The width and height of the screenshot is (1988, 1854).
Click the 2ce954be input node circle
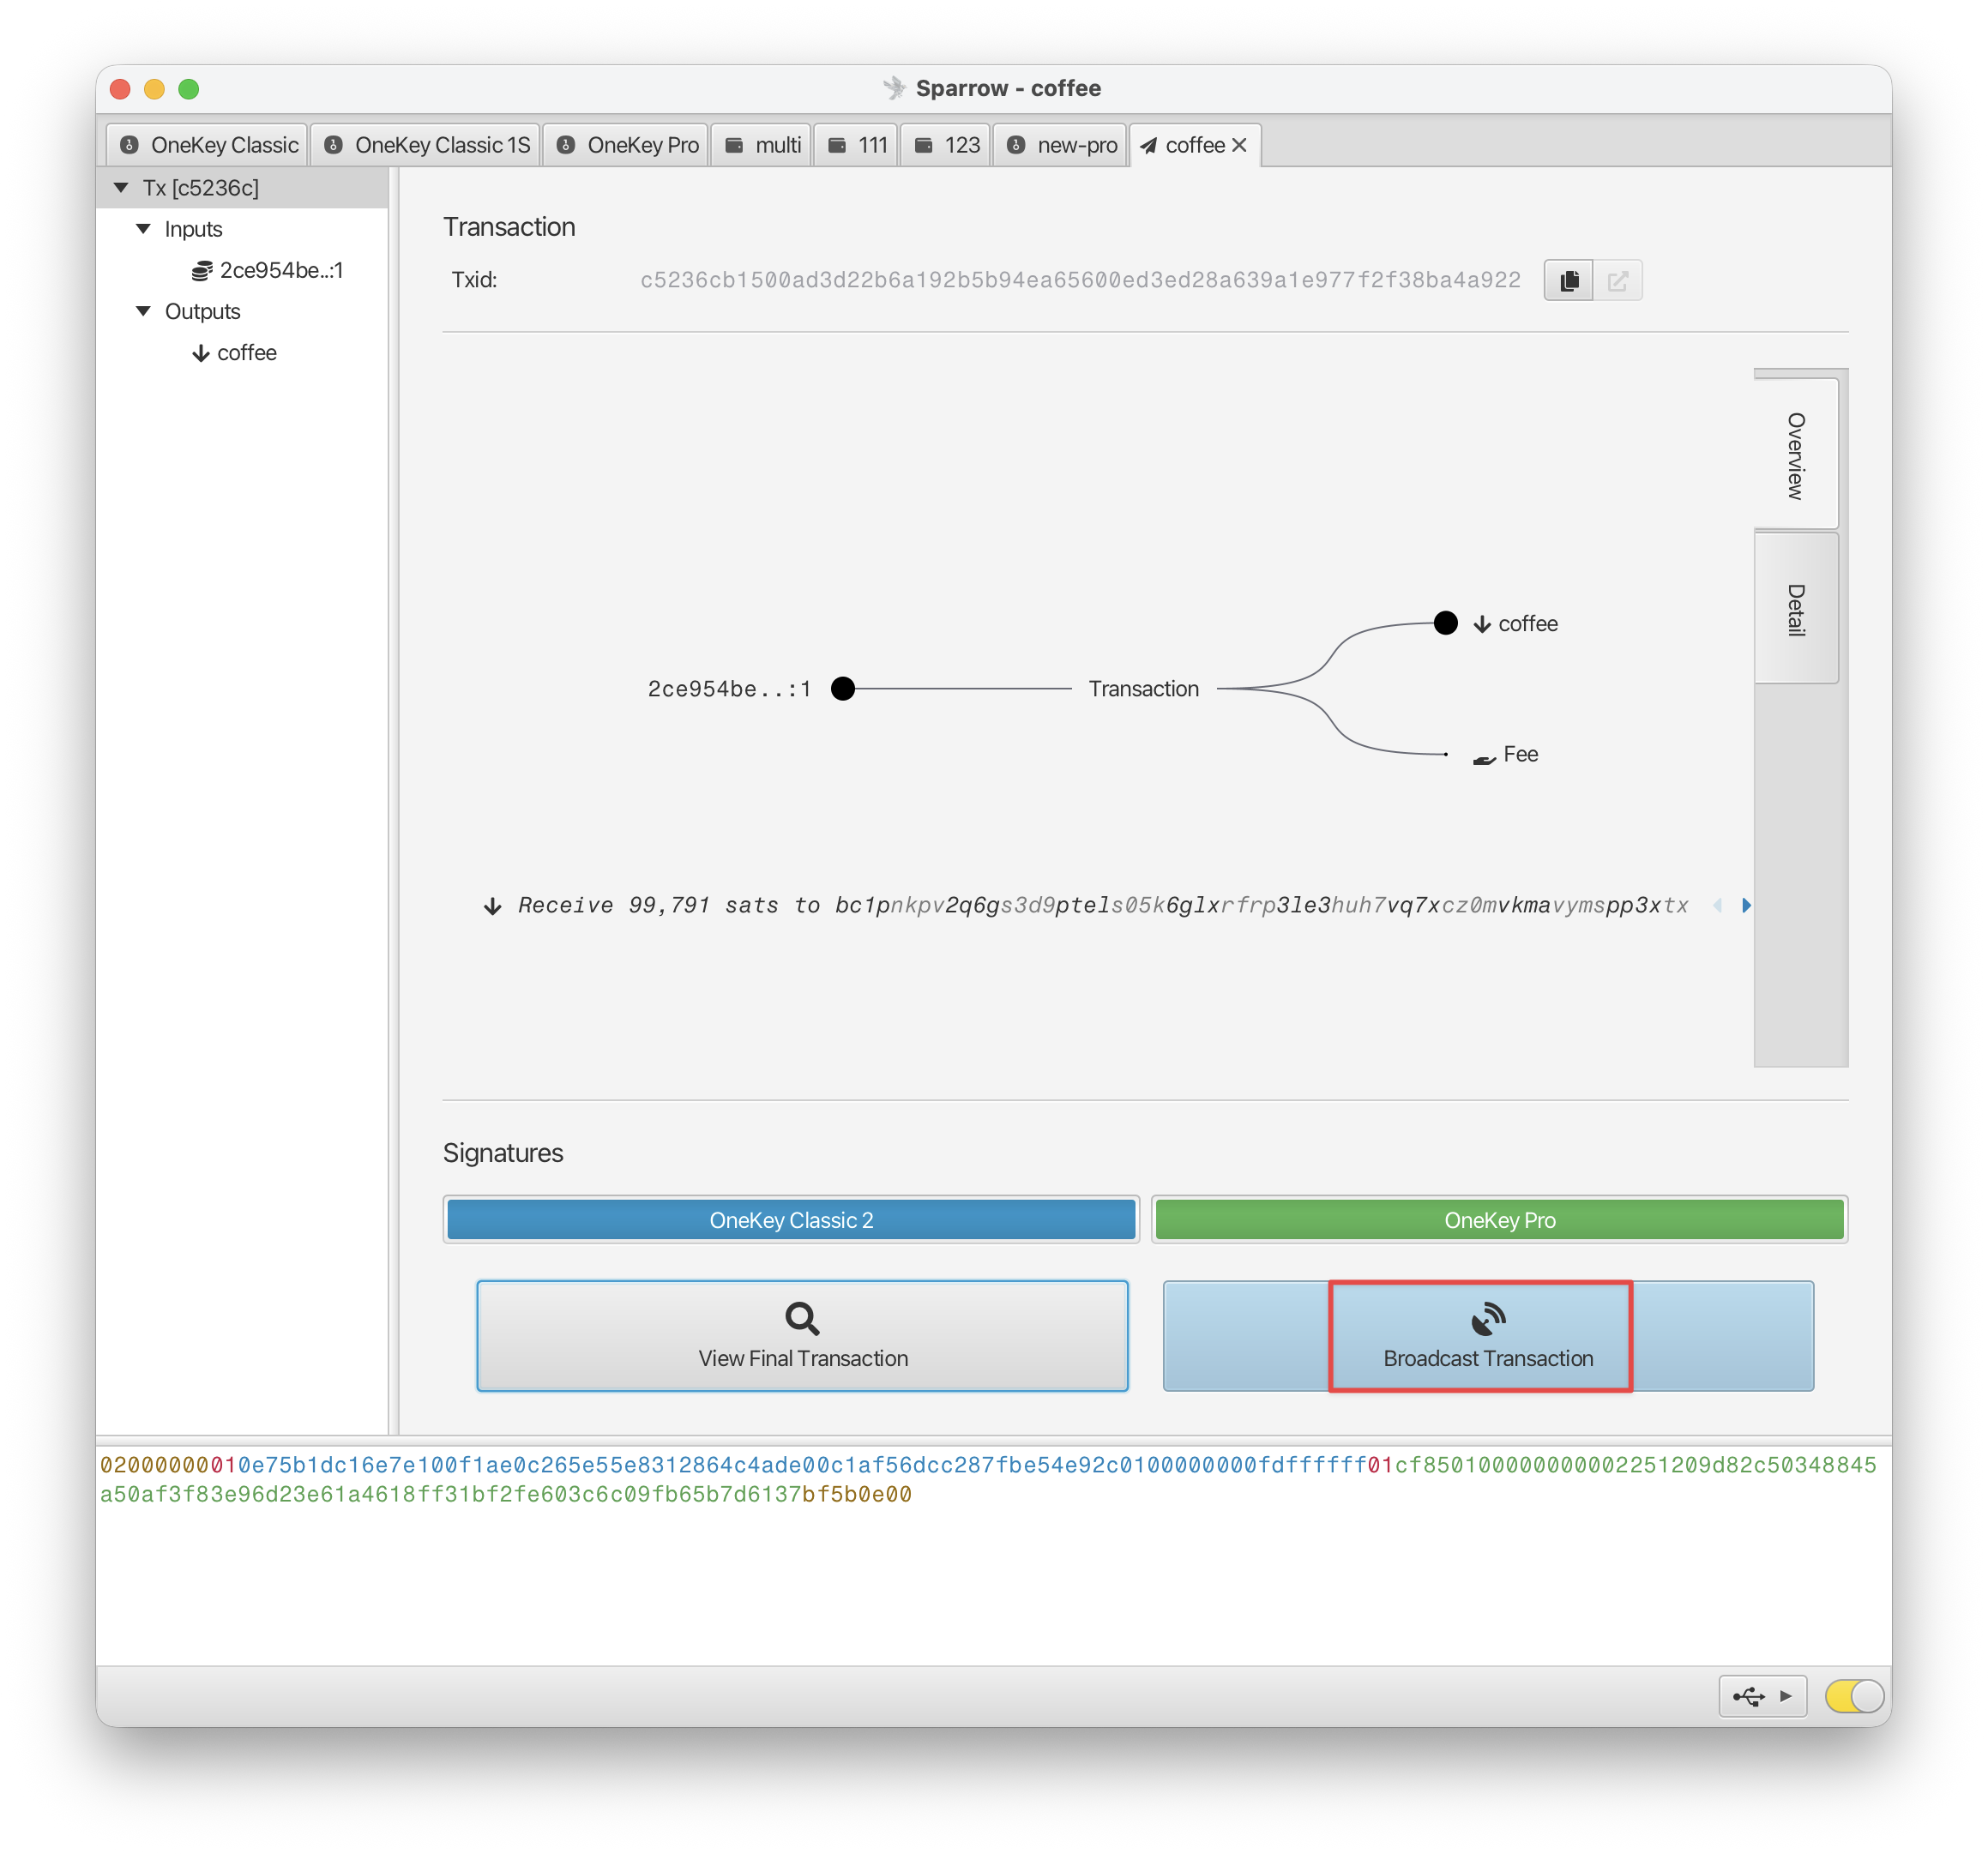point(843,689)
